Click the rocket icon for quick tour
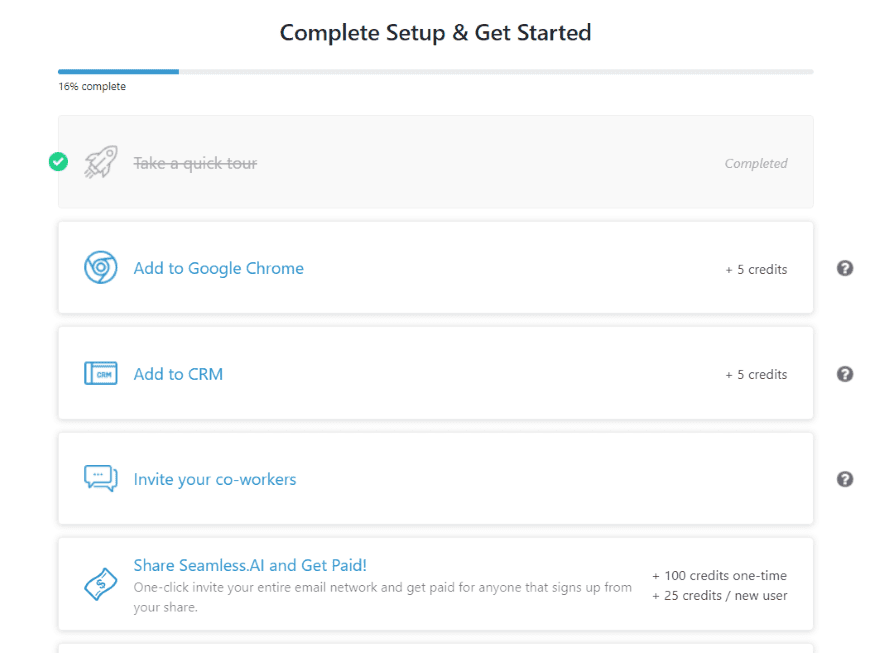880x653 pixels. click(101, 162)
